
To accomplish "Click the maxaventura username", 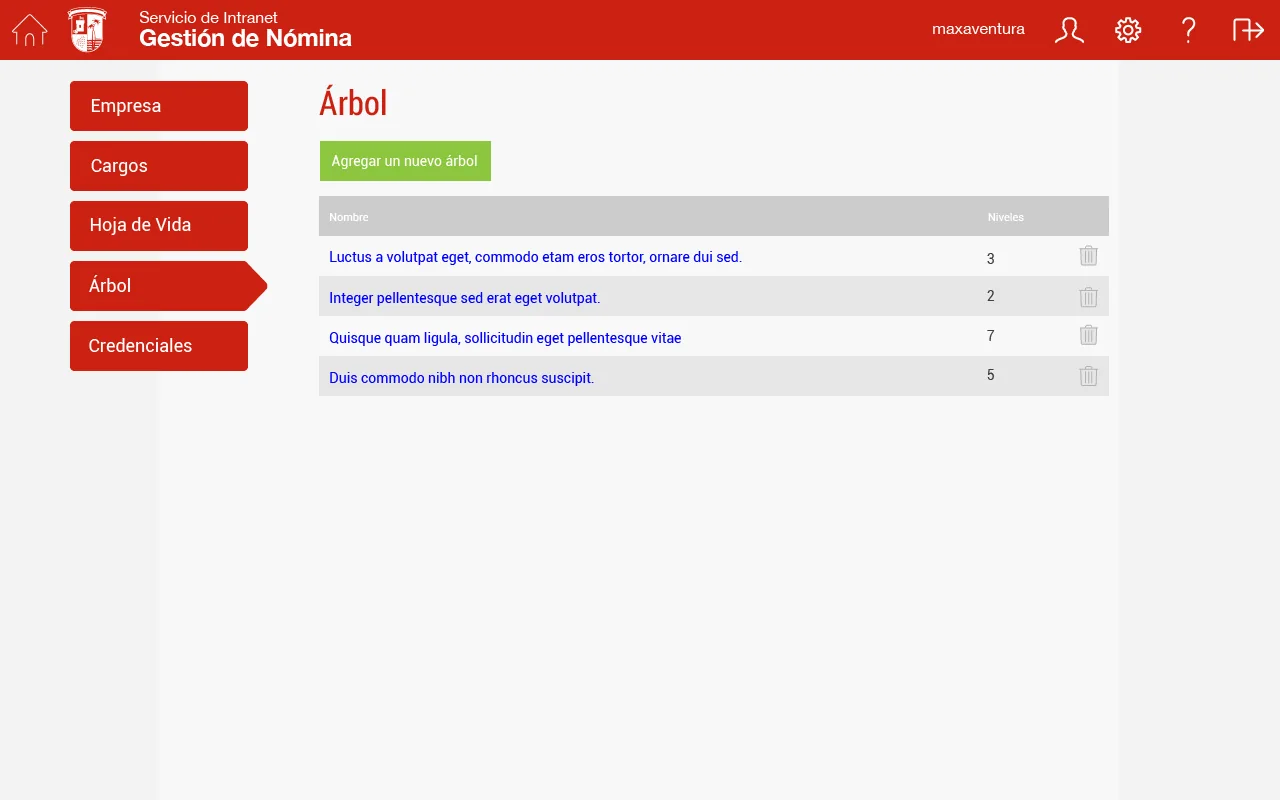I will point(978,29).
